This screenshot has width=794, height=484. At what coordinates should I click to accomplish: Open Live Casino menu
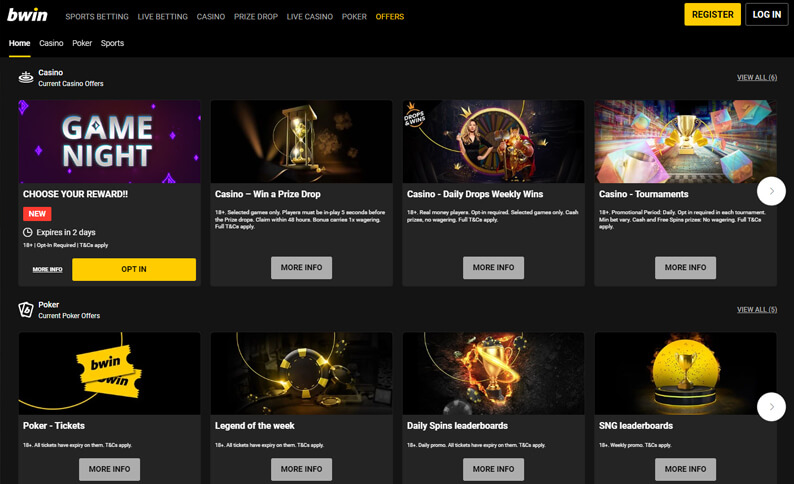click(x=310, y=17)
